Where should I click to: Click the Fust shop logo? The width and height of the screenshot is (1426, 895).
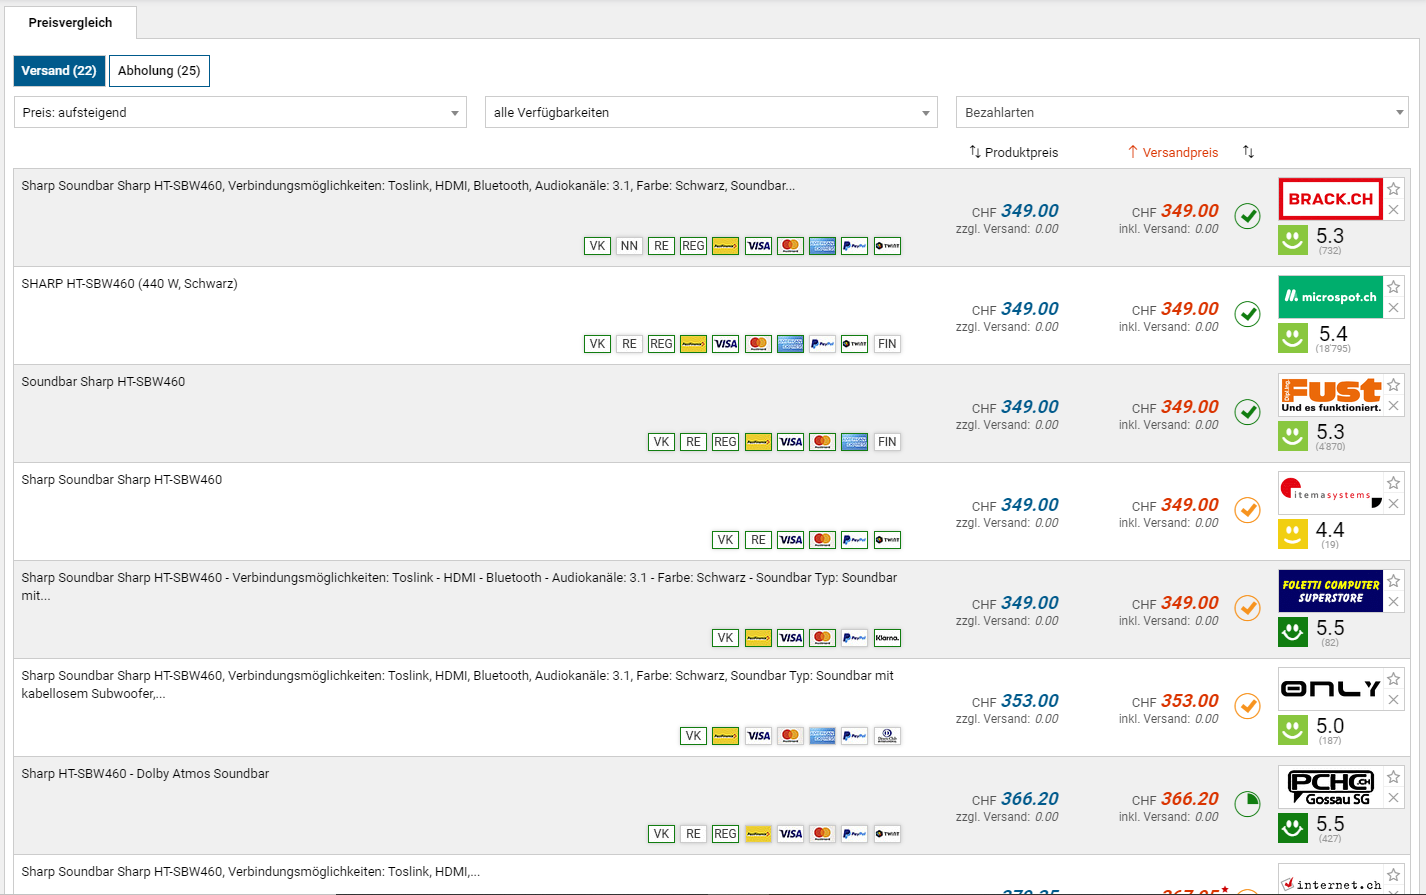[x=1330, y=395]
